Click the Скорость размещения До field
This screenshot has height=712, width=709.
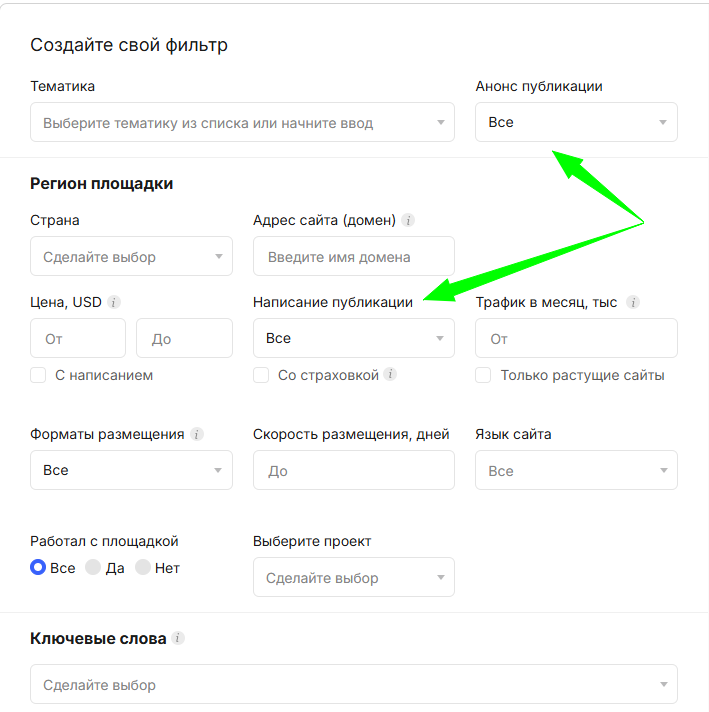(x=353, y=470)
